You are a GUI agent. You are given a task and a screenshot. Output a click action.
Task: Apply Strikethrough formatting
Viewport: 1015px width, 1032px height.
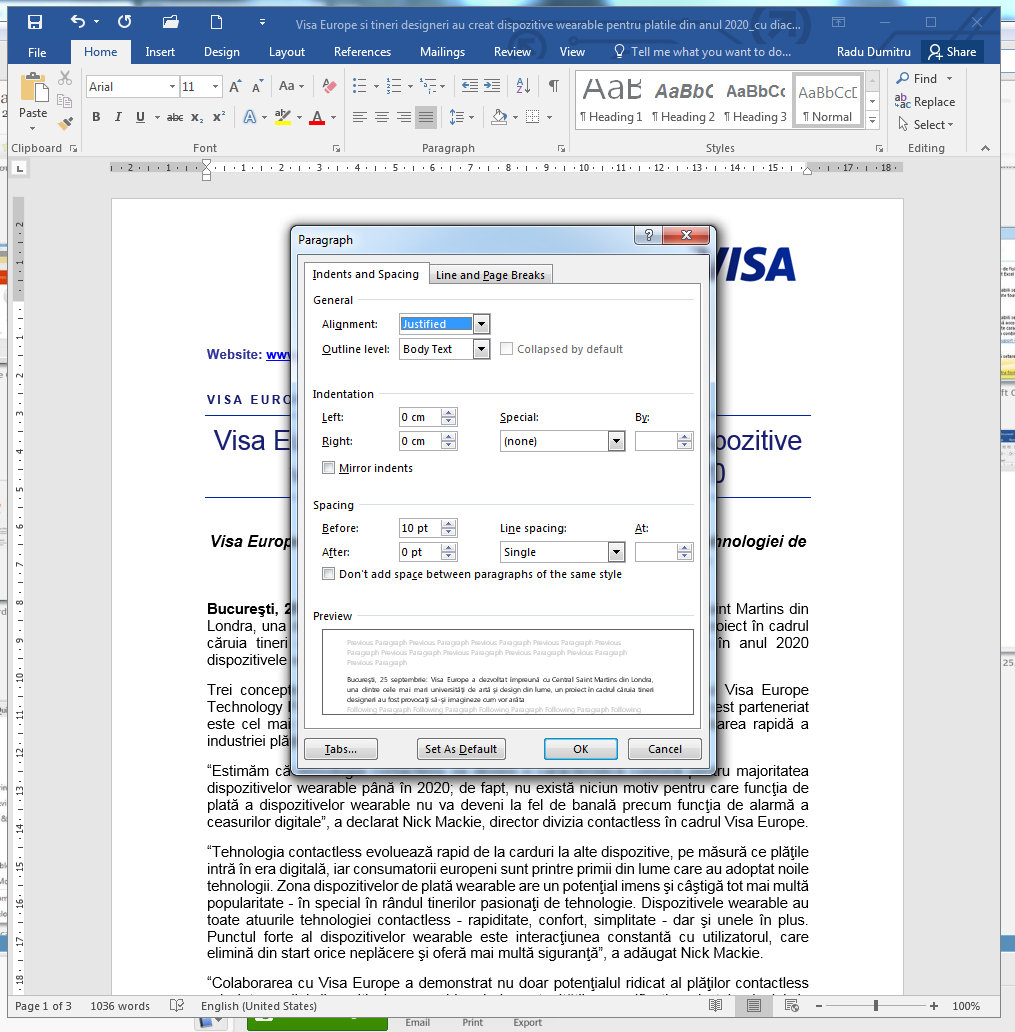[x=174, y=117]
